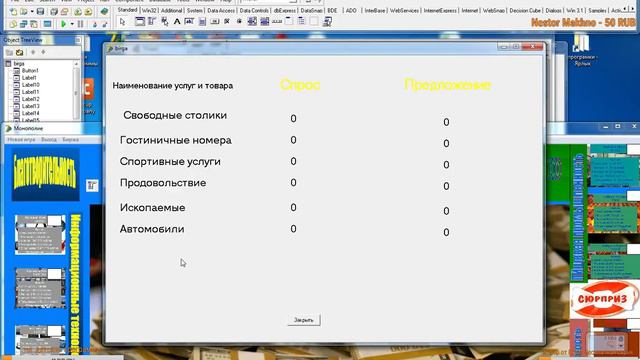Open the Decision Cube palette tab
The image size is (640, 360).
pyautogui.click(x=525, y=10)
